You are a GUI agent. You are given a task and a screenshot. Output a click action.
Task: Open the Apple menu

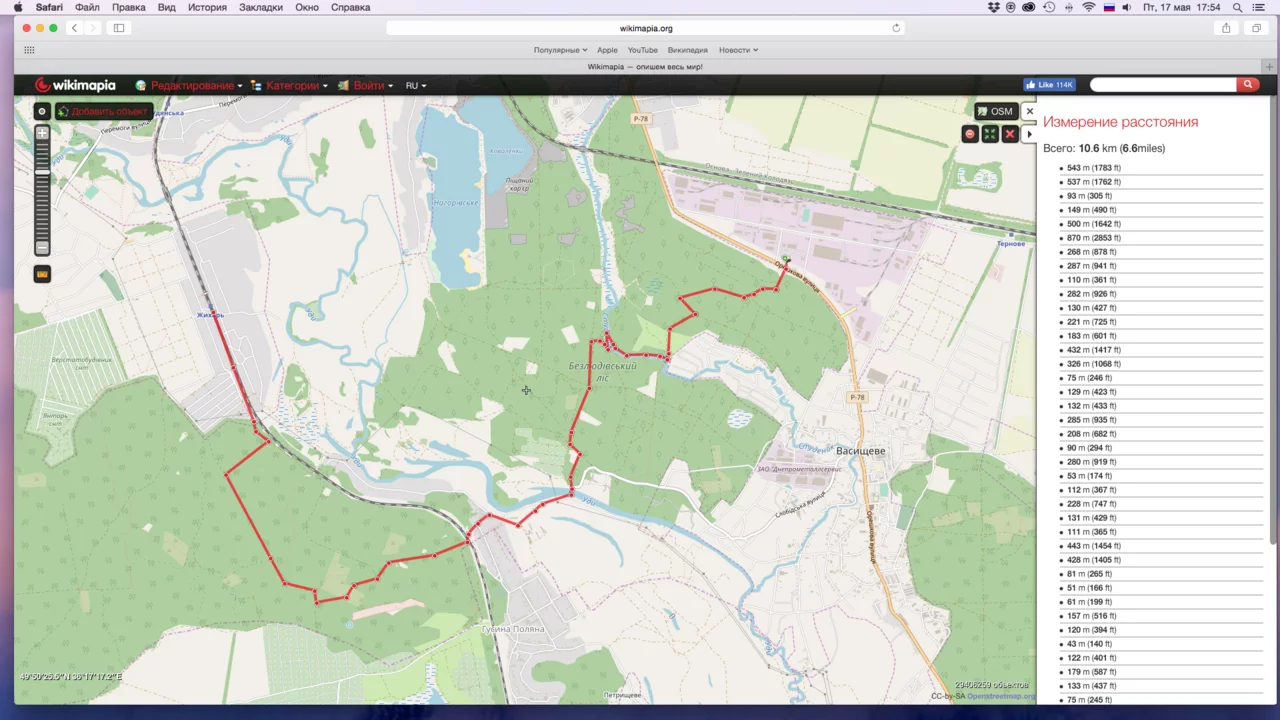tap(18, 7)
